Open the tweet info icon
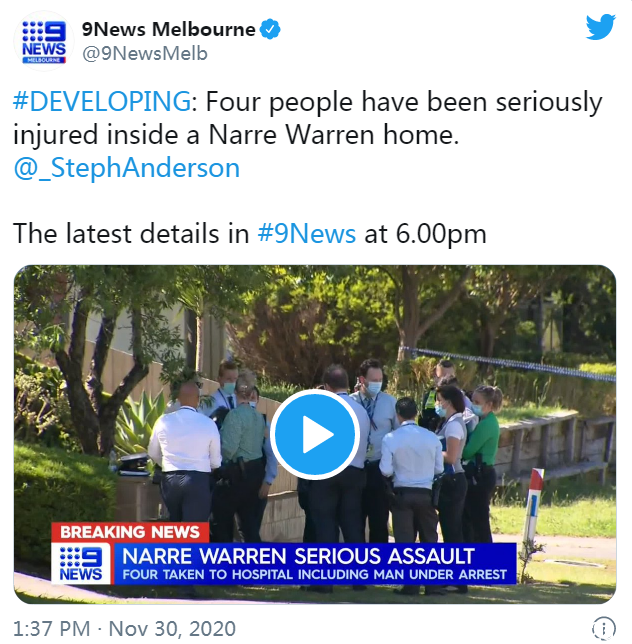This screenshot has height=644, width=632. pos(603,628)
